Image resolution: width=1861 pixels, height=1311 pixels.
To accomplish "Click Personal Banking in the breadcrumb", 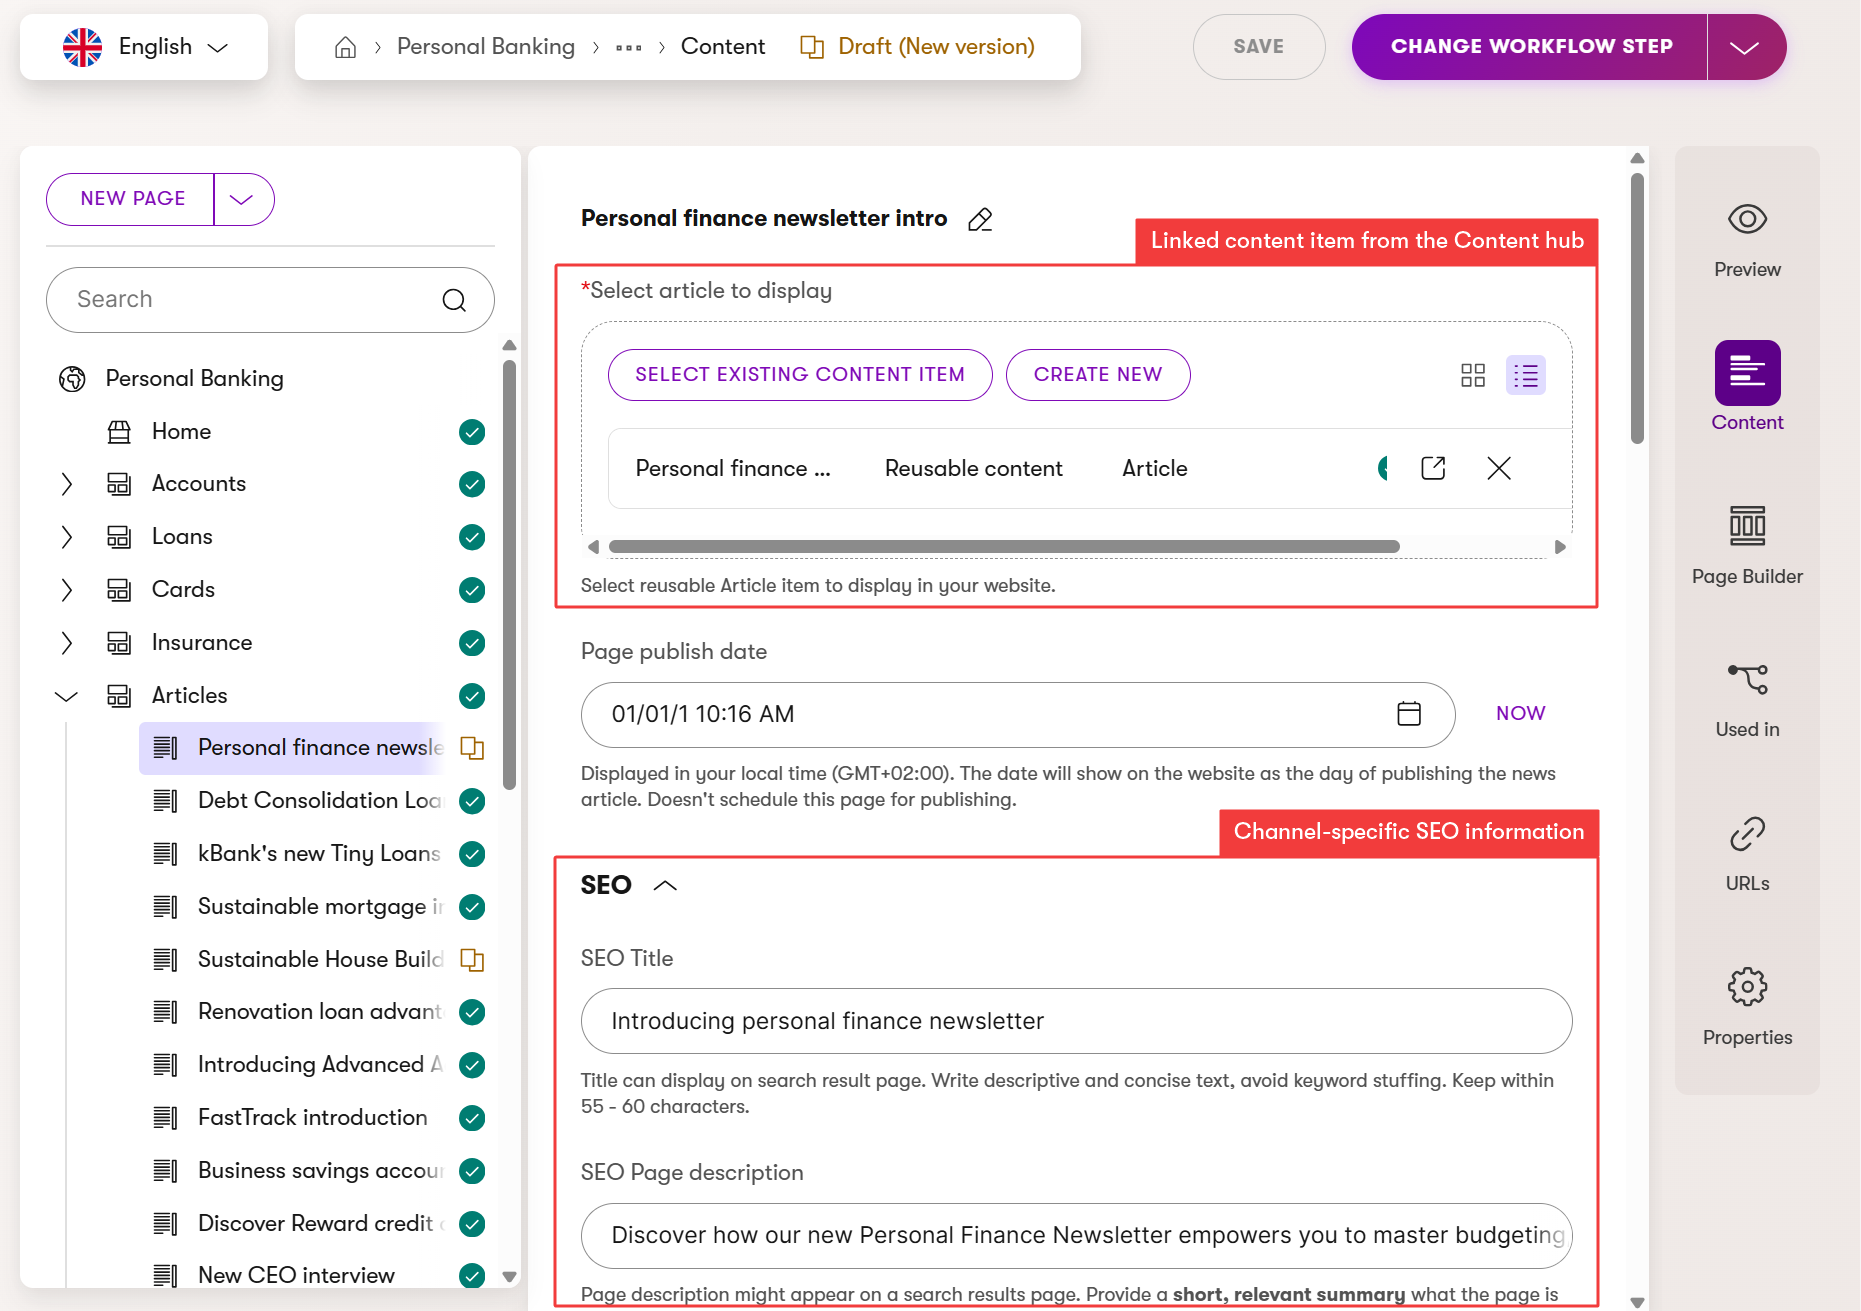I will 486,47.
